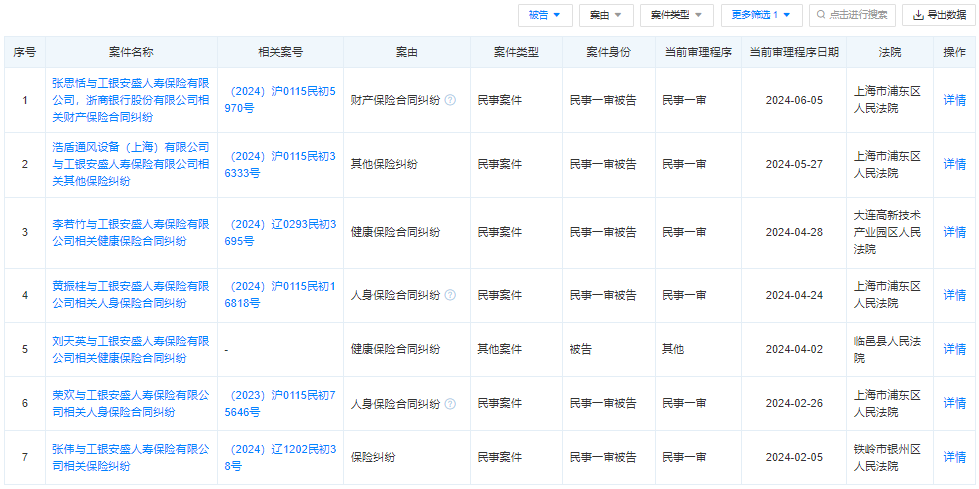The image size is (979, 489).
Task: Click help icon beside 人身保险合同纠纷 in row 4
Action: click(x=450, y=295)
